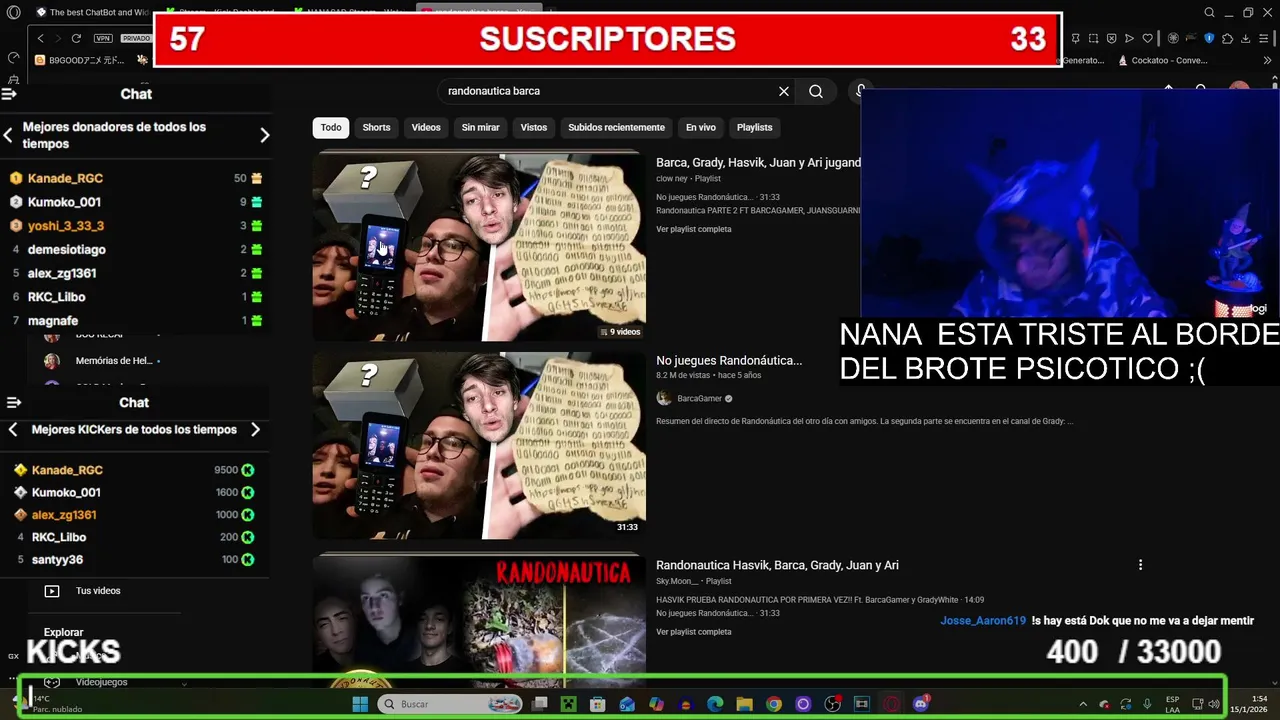The height and width of the screenshot is (720, 1280).
Task: Open 'No juegues Randonáutica...' video title
Action: (729, 361)
